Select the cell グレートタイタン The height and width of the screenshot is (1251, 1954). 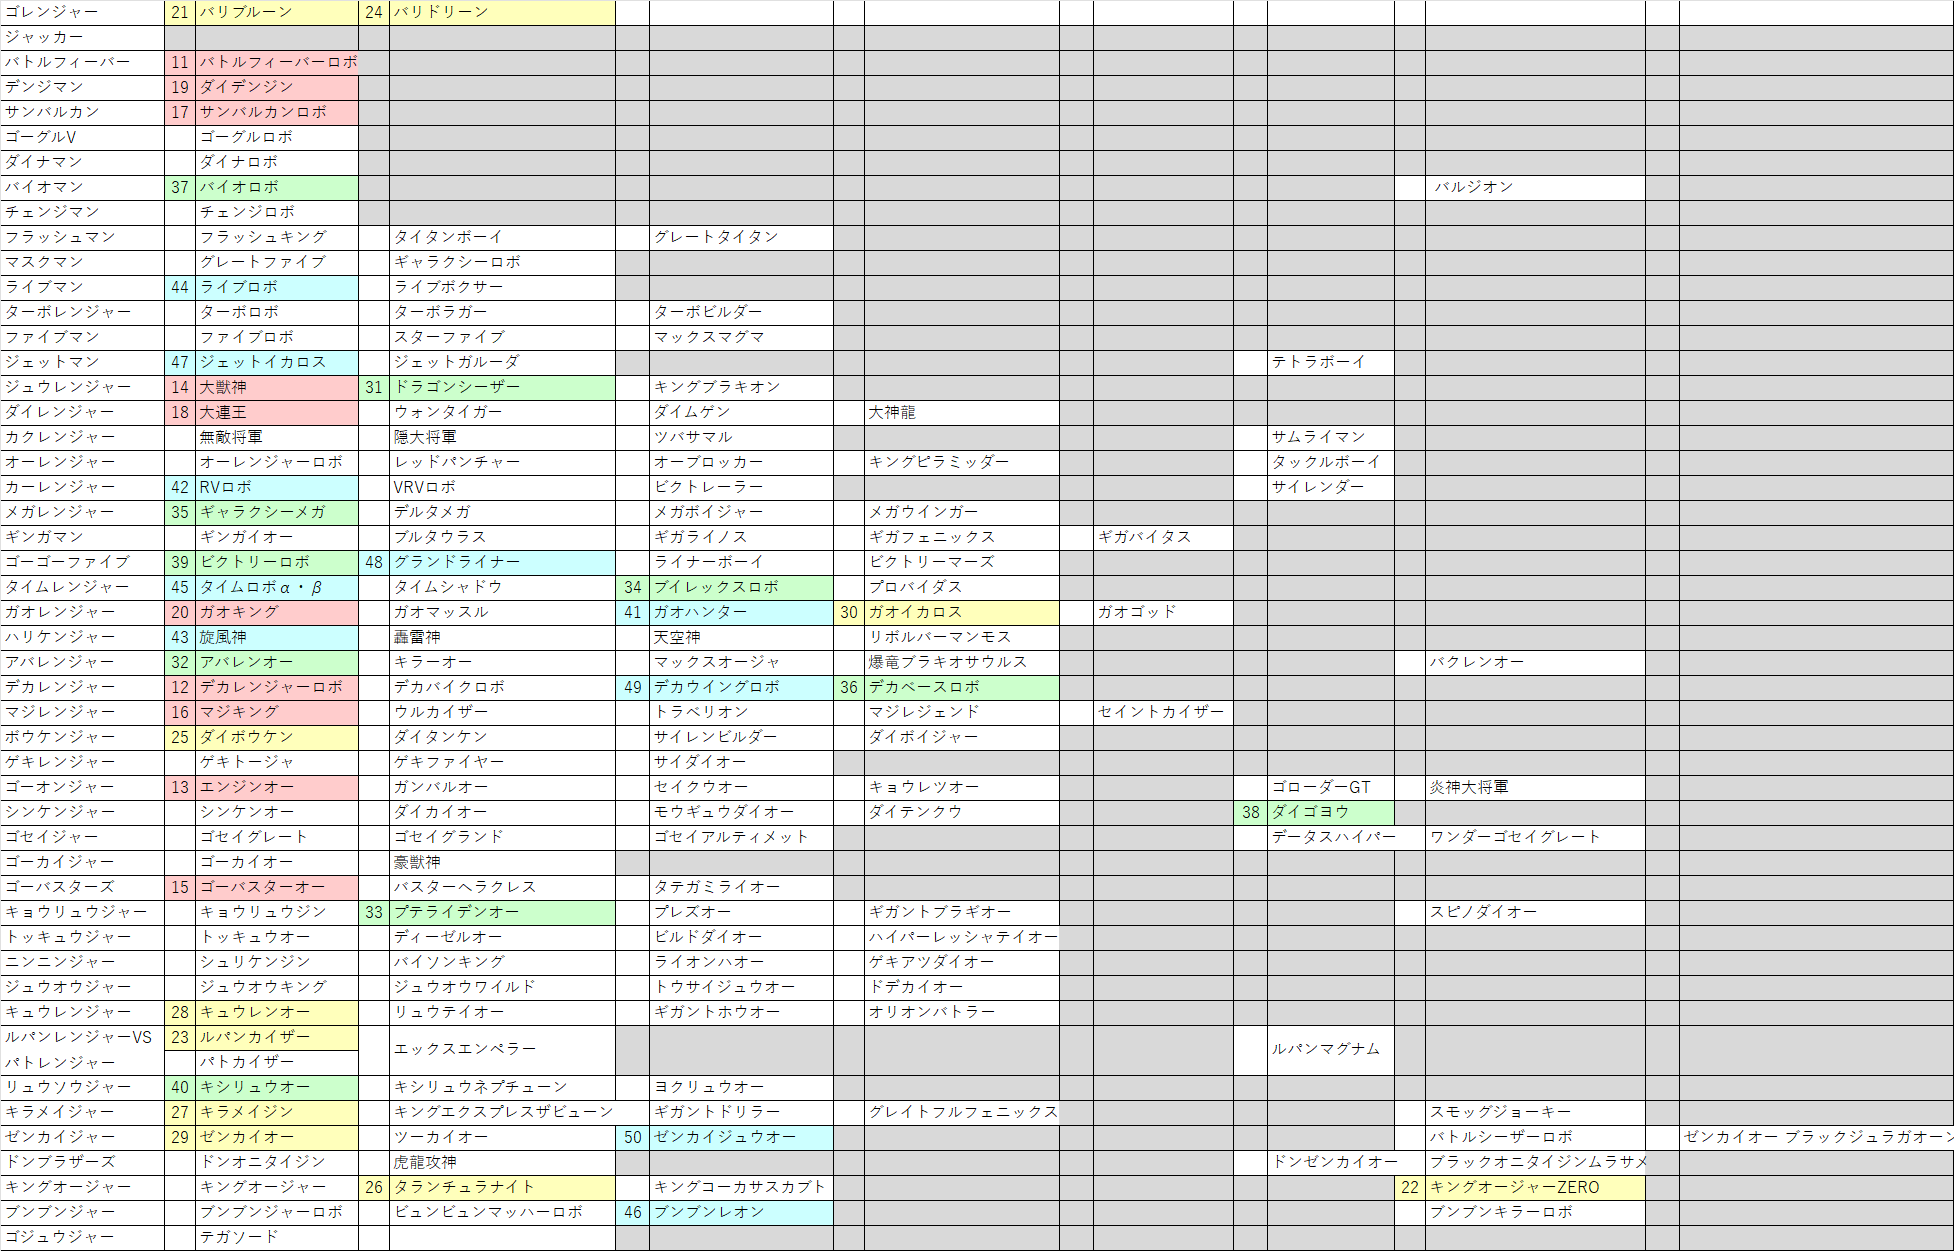[x=741, y=237]
